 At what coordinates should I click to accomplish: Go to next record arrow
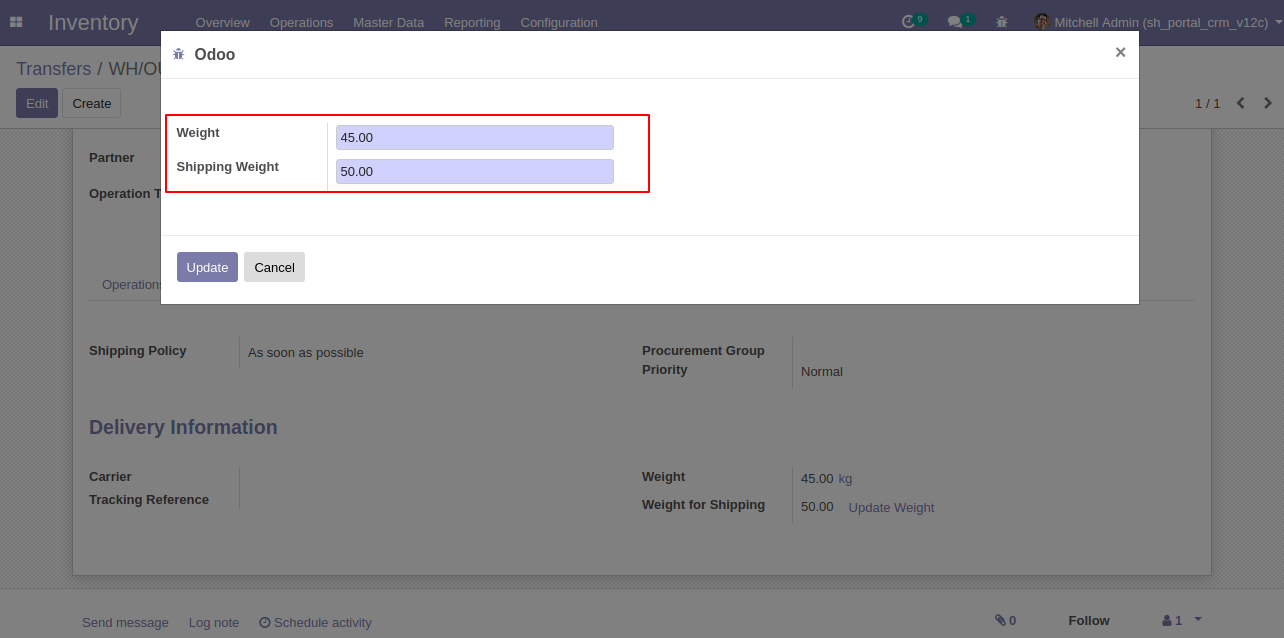tap(1268, 103)
